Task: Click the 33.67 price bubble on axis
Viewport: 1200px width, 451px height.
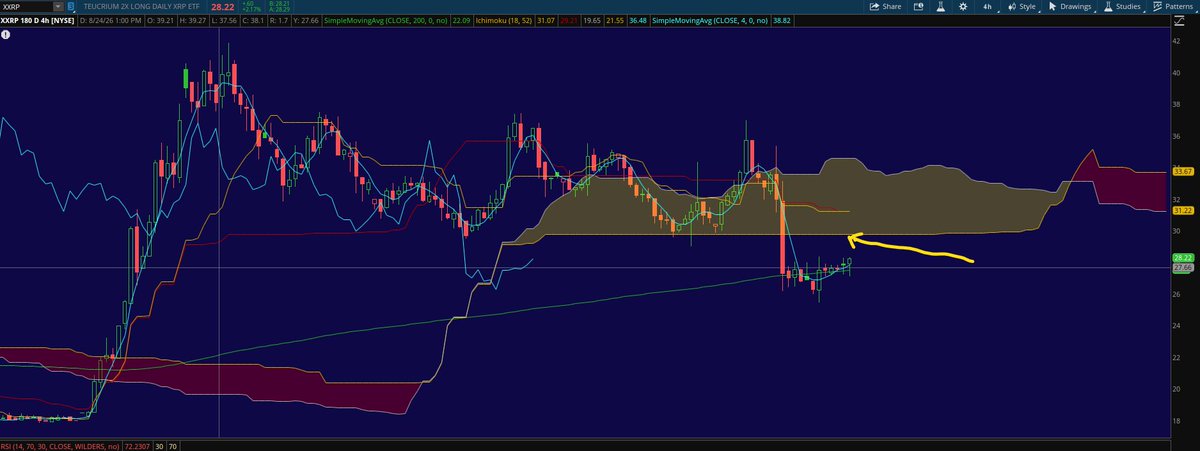Action: click(1185, 172)
